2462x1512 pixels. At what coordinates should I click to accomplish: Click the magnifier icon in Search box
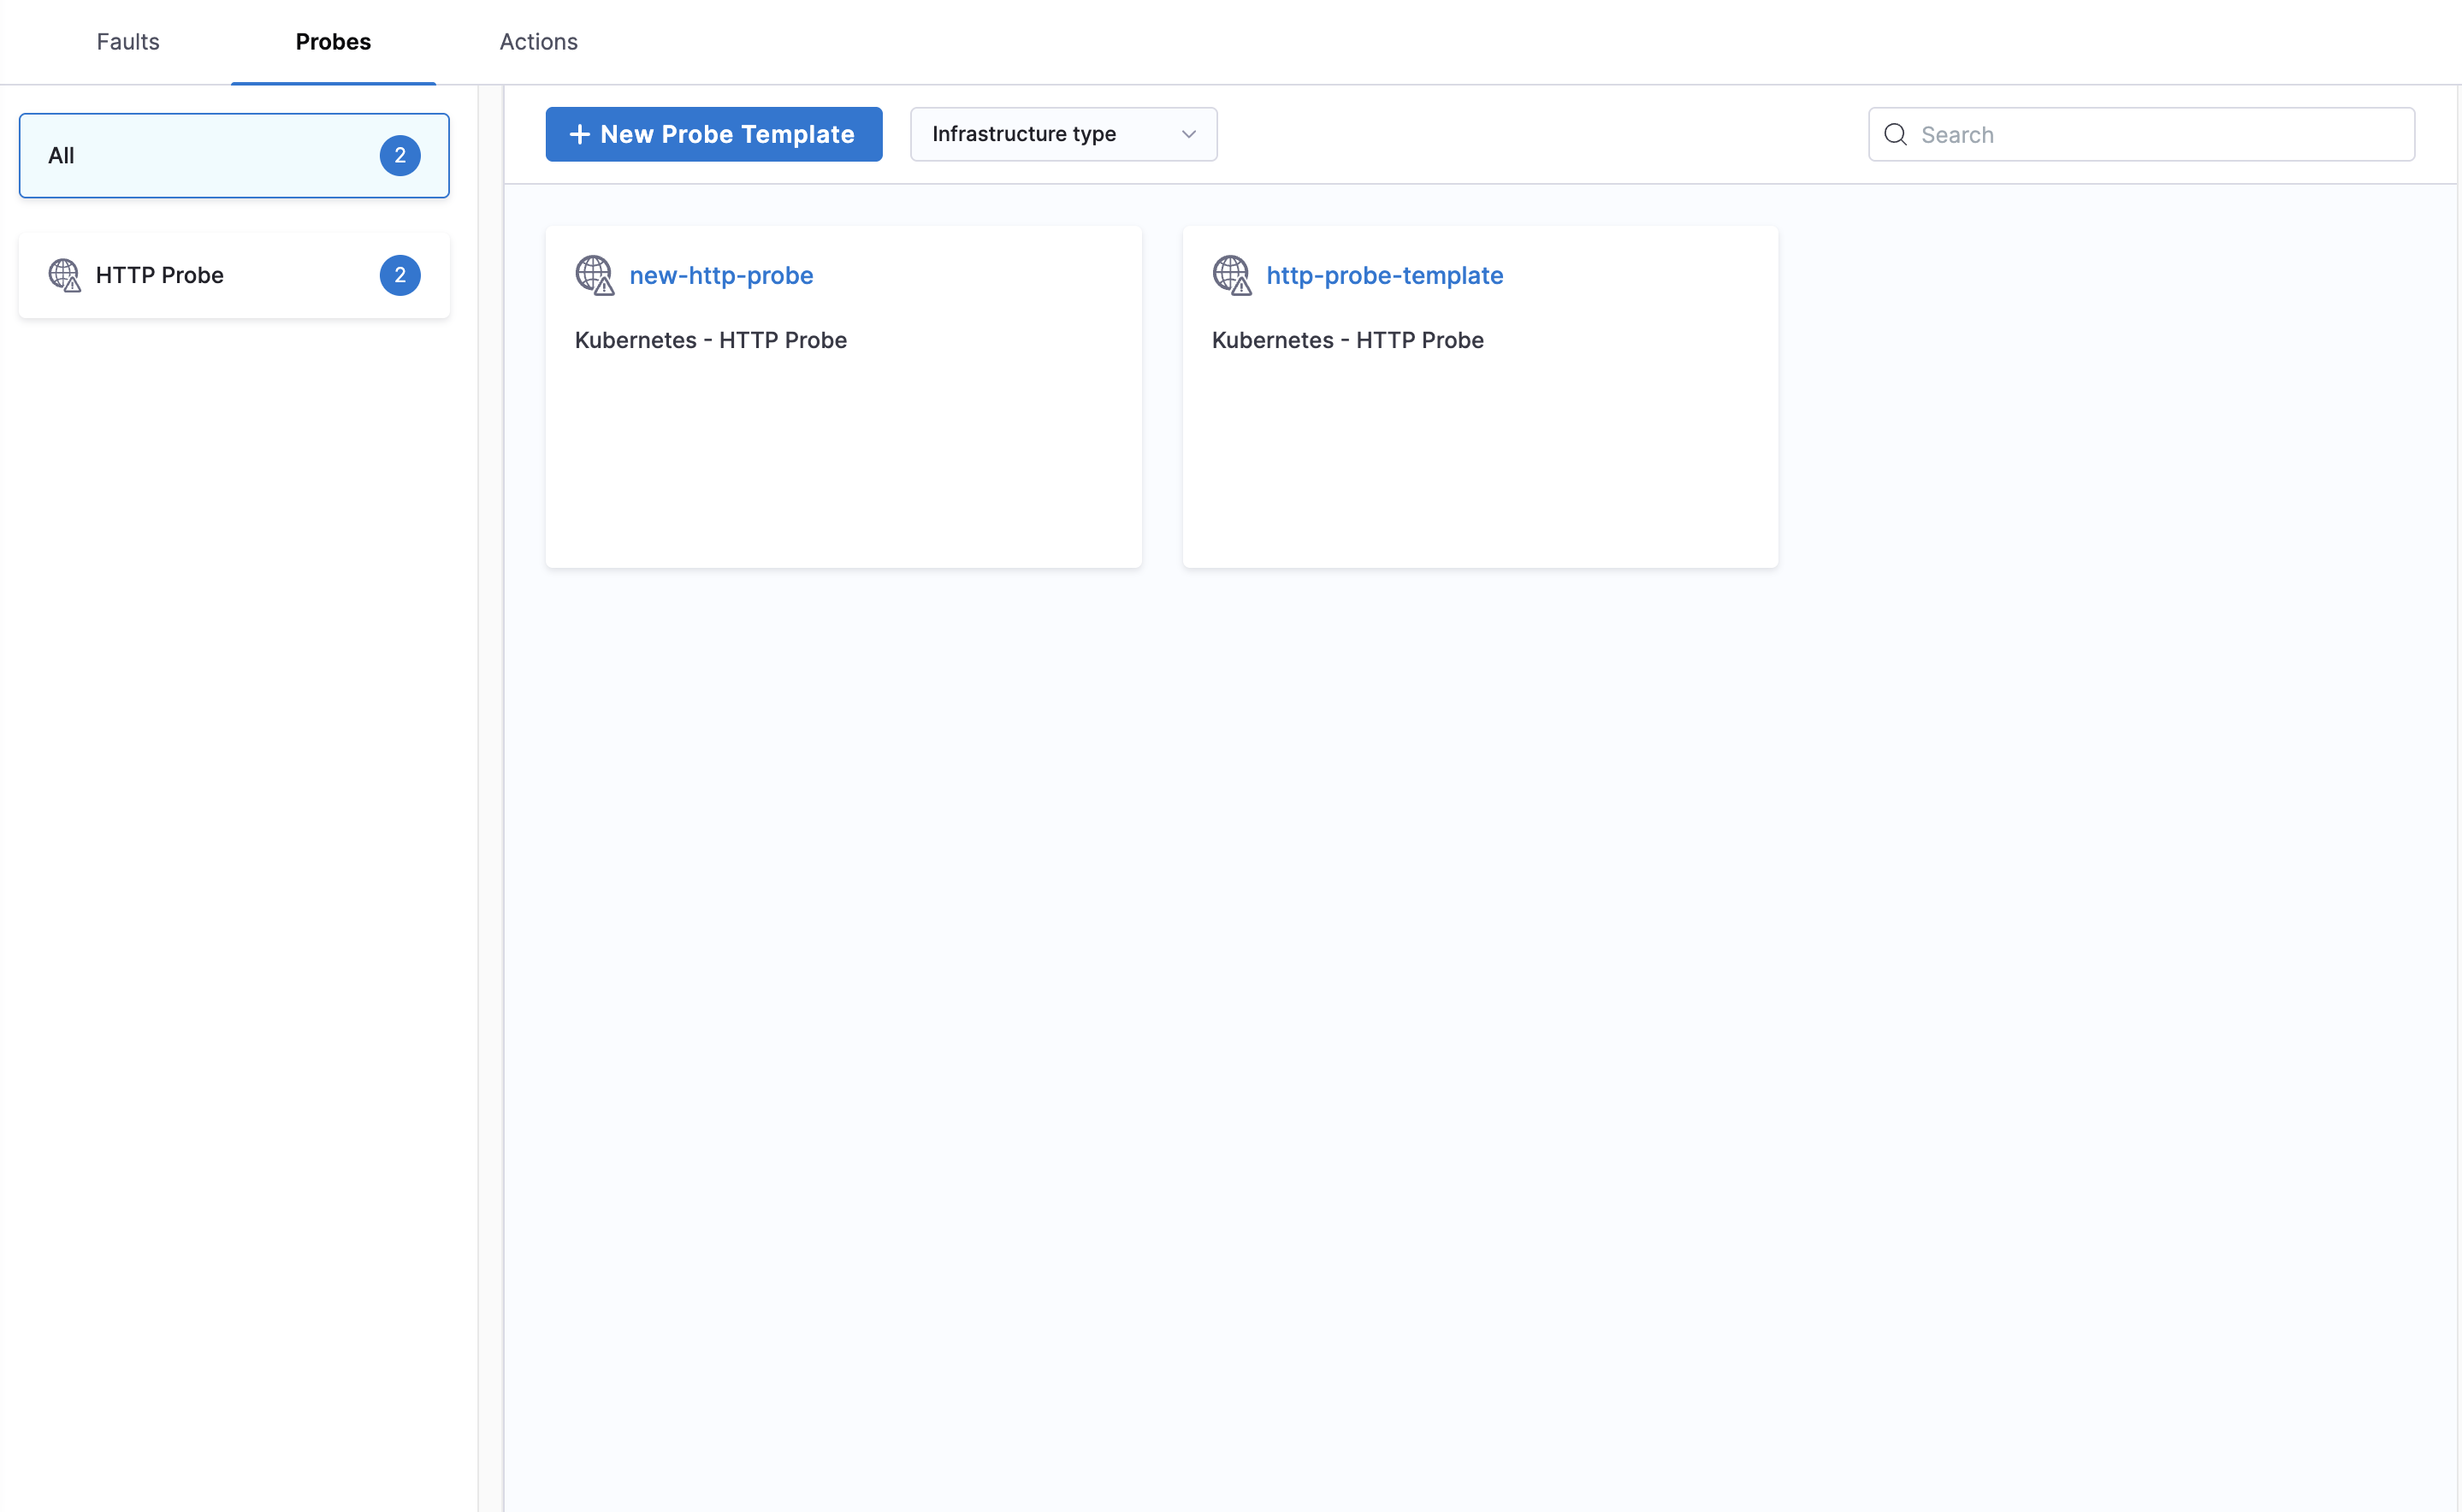pyautogui.click(x=1895, y=135)
